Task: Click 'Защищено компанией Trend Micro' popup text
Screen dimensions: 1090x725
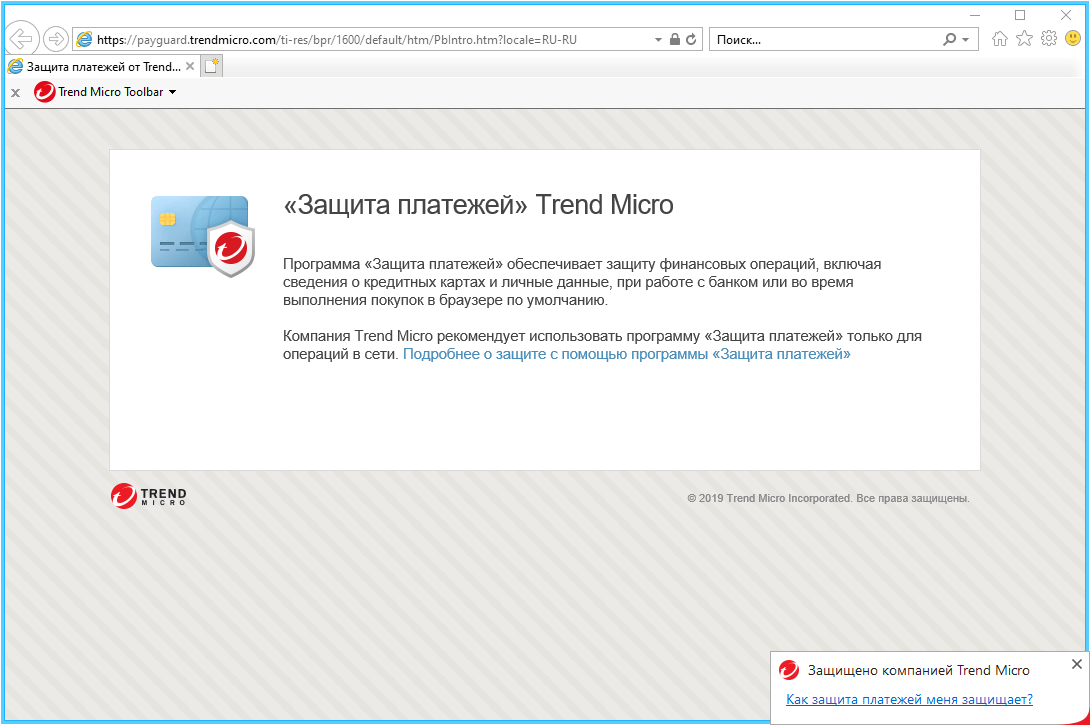Action: coord(918,670)
